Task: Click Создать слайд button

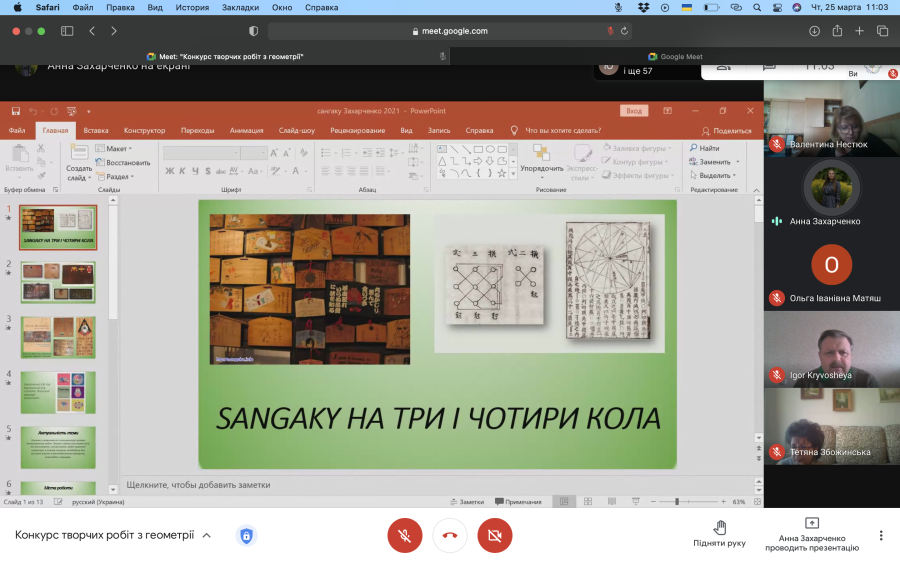Action: 79,162
